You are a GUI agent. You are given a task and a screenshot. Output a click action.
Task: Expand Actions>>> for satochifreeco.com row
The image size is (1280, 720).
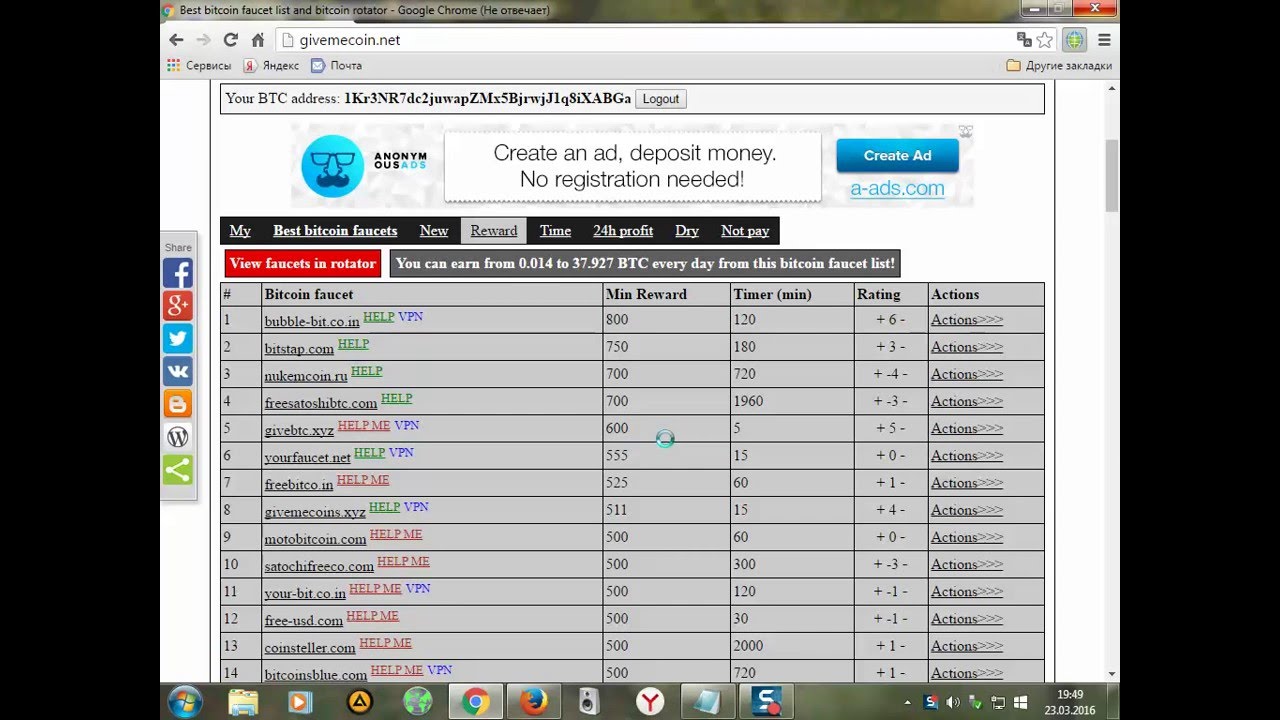pyautogui.click(x=967, y=564)
